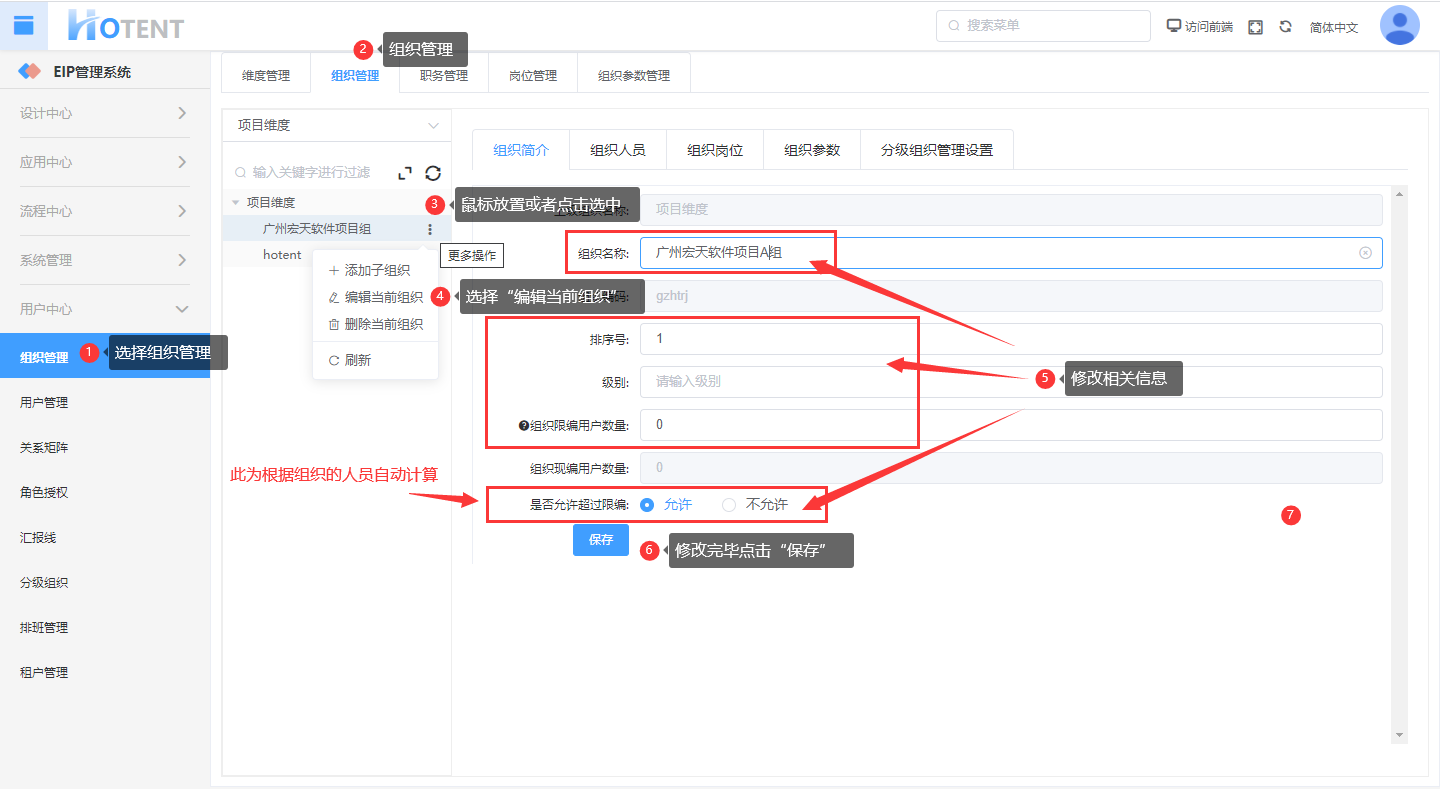
Task: Select the hotent tree node
Action: [282, 255]
